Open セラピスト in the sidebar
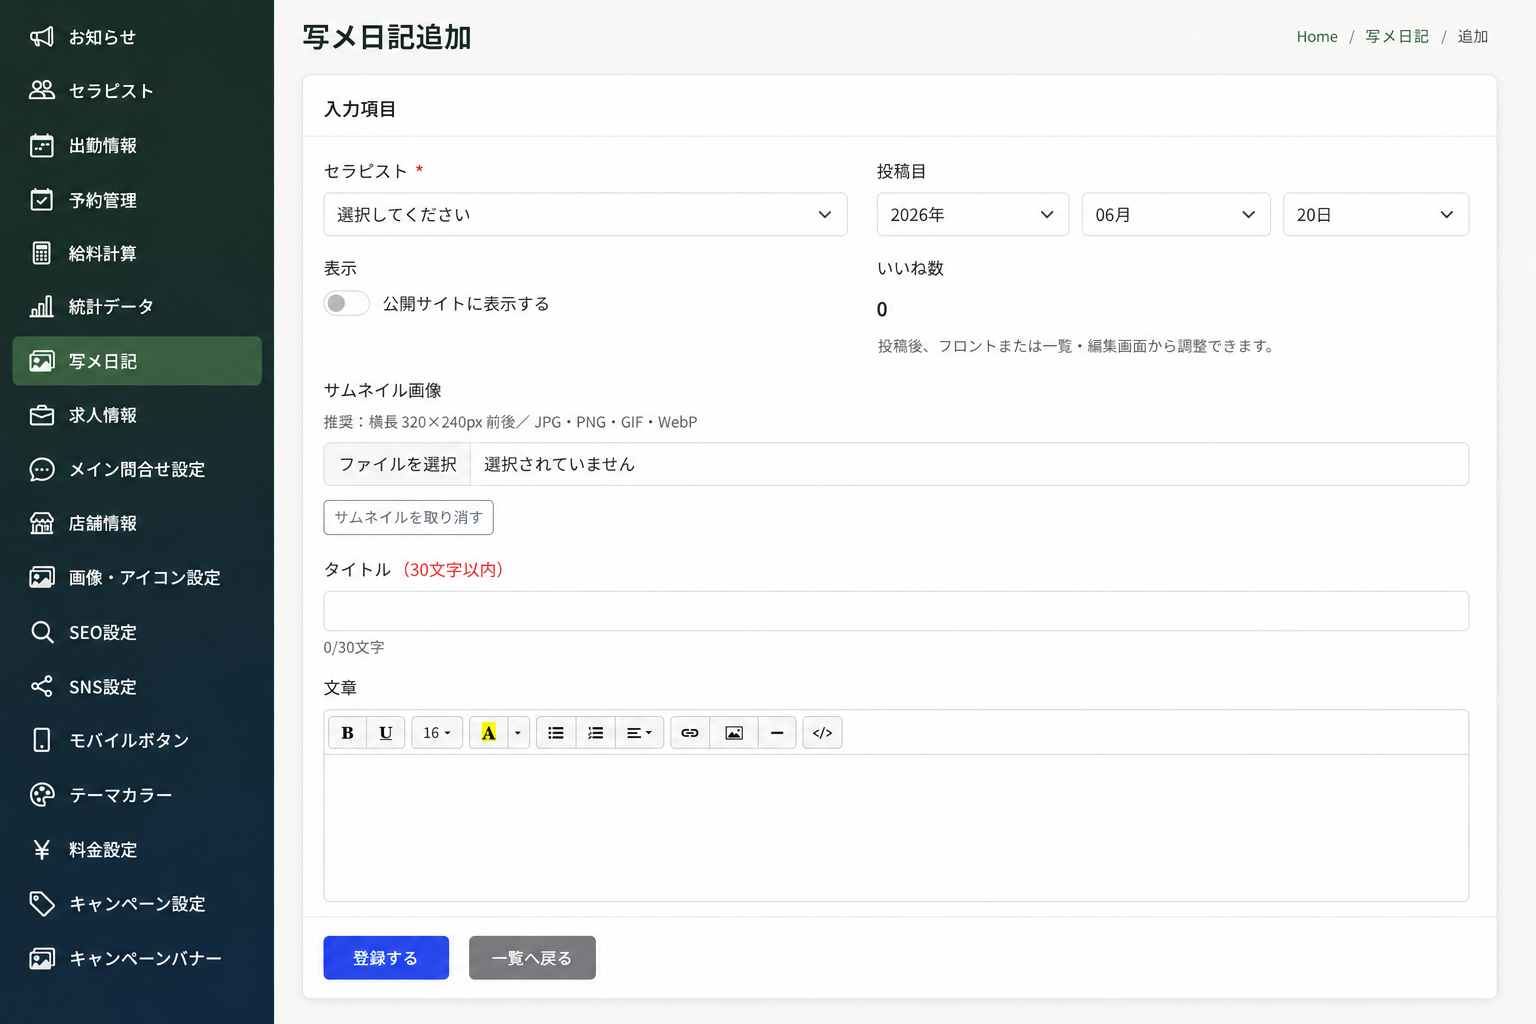Screen dimensions: 1536x1024 [x=137, y=91]
